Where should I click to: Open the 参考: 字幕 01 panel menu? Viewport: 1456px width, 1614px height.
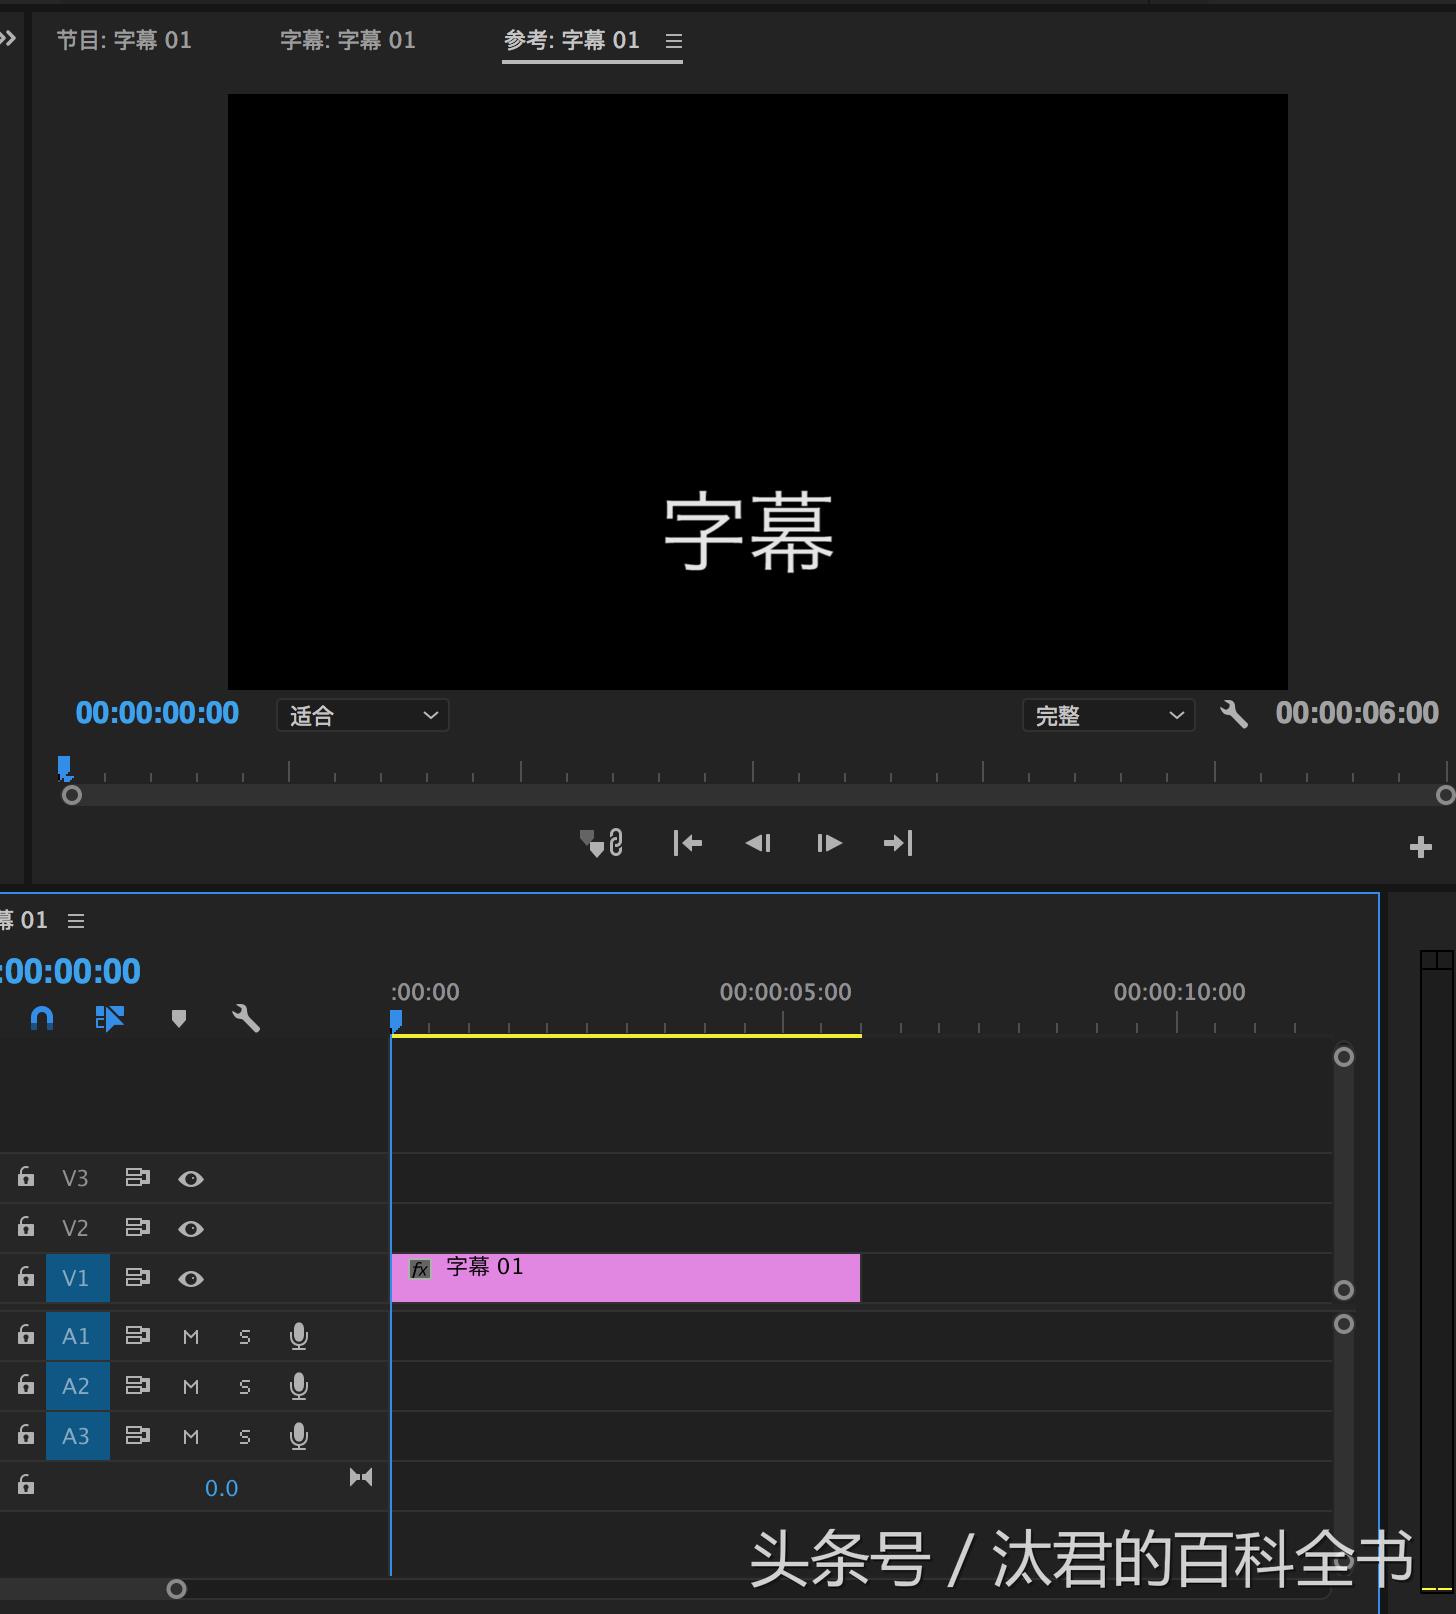(674, 41)
